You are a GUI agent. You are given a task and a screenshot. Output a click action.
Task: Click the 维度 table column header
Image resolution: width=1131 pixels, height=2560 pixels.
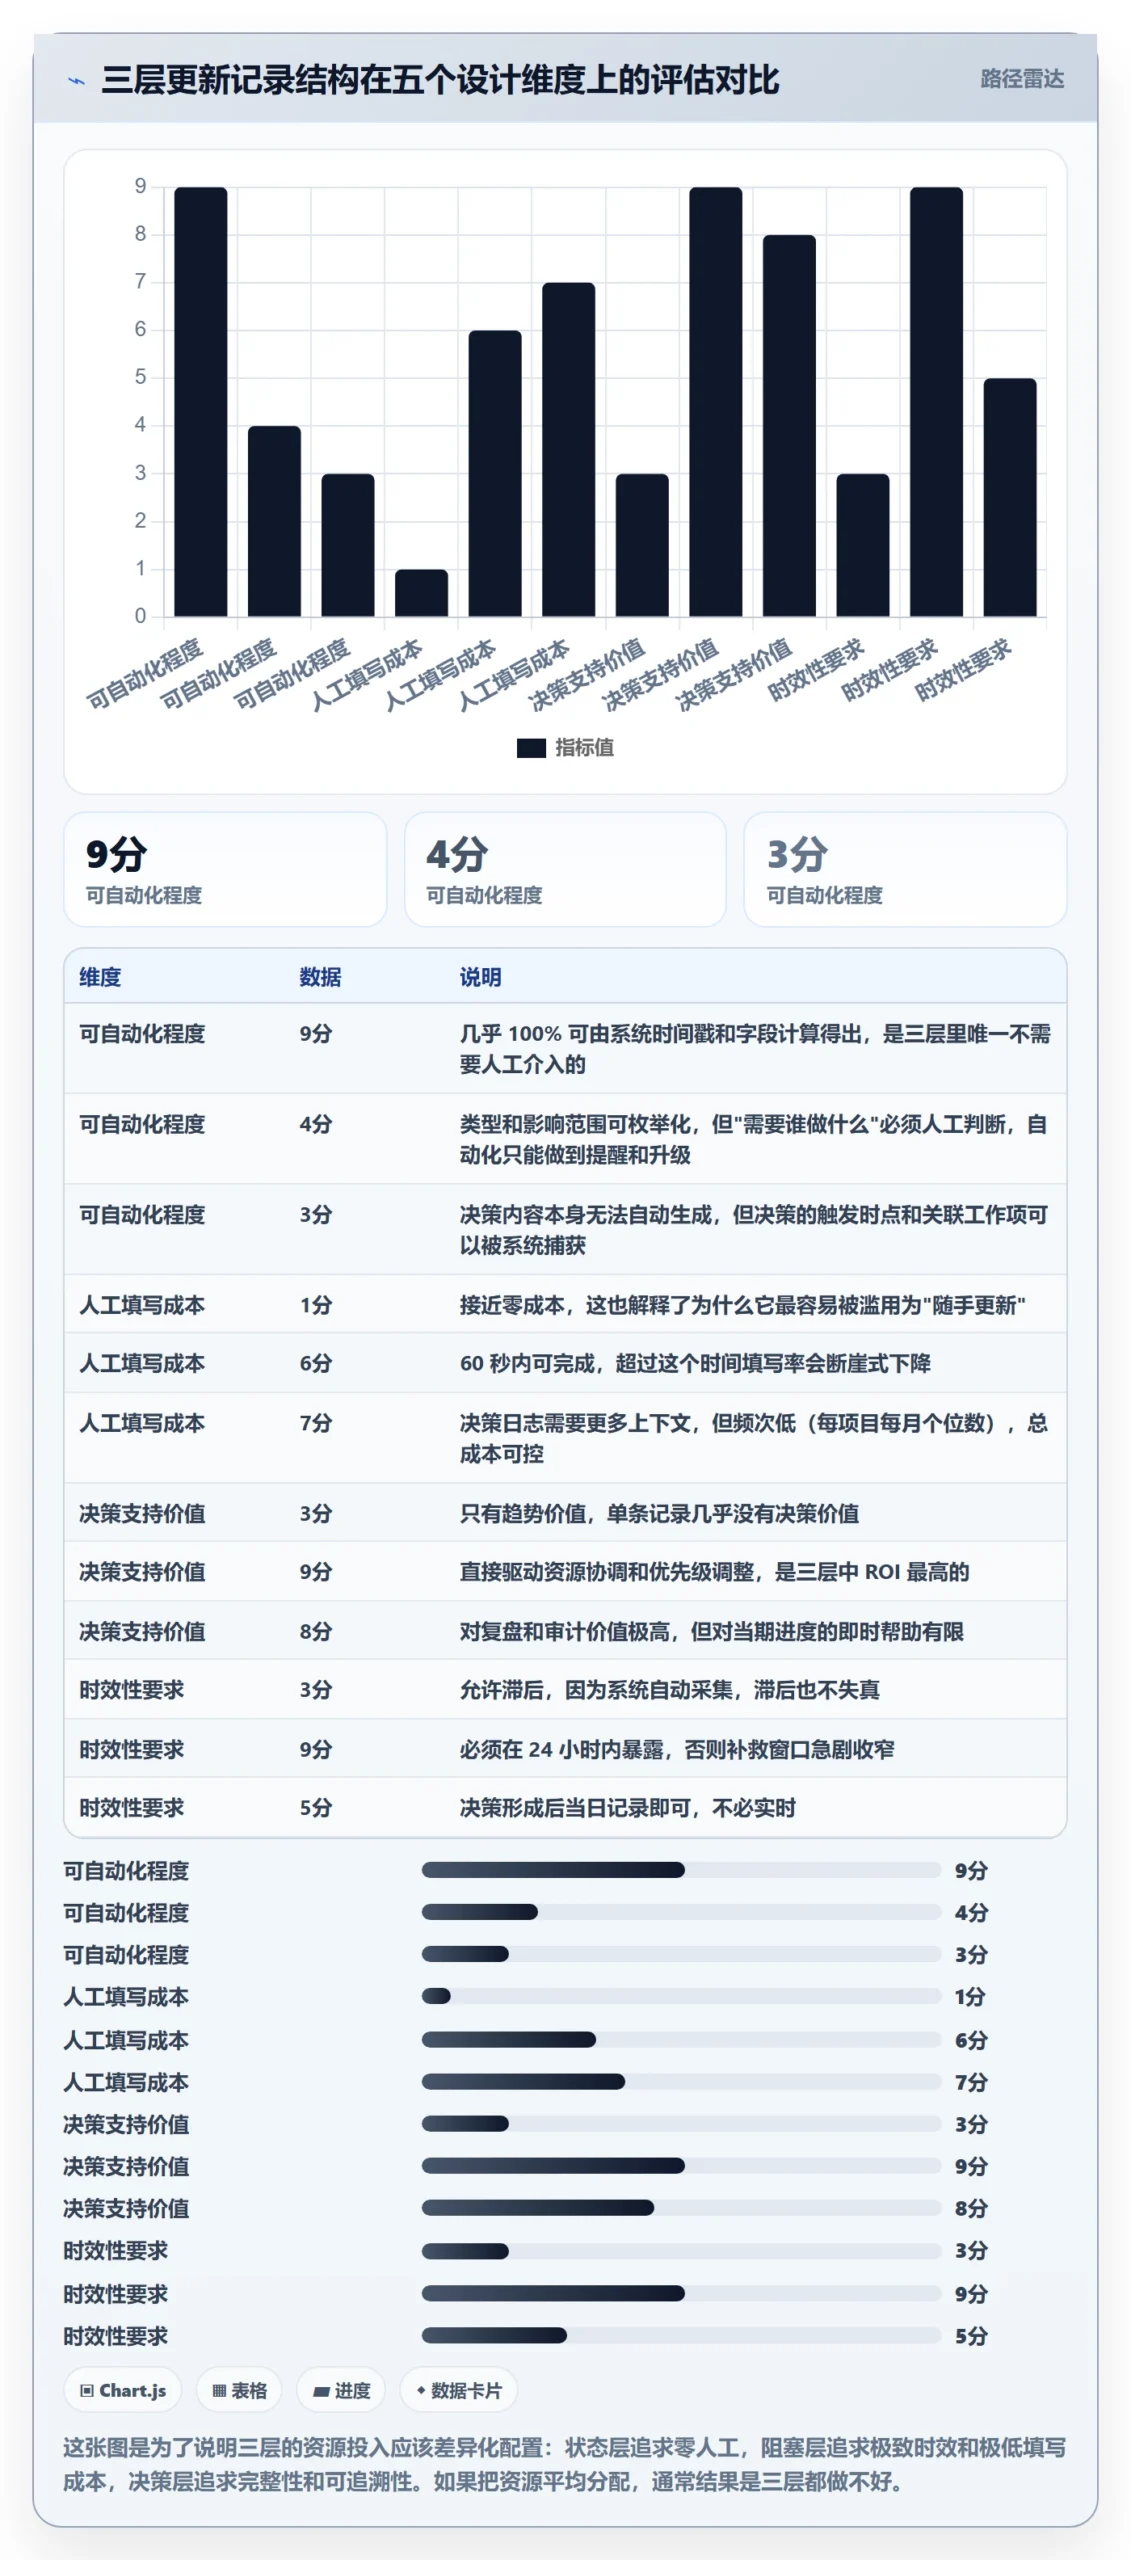tap(100, 977)
